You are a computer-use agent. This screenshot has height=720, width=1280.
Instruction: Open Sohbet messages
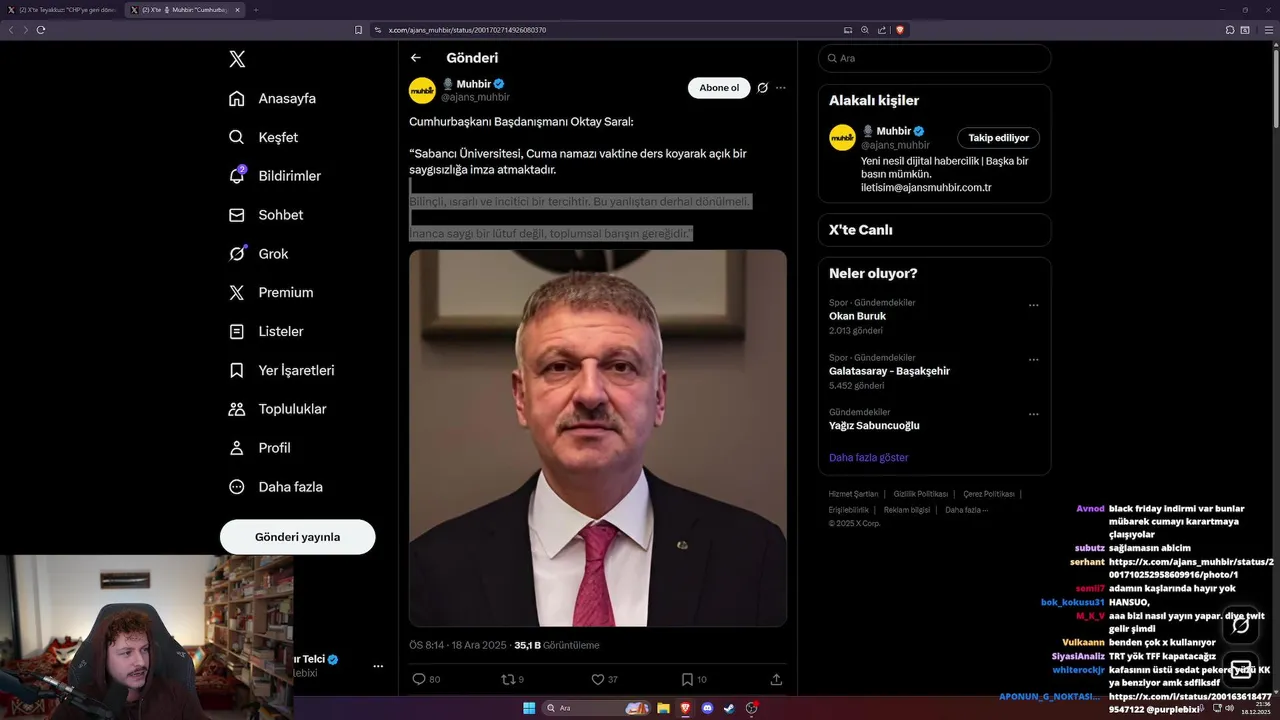[266, 215]
